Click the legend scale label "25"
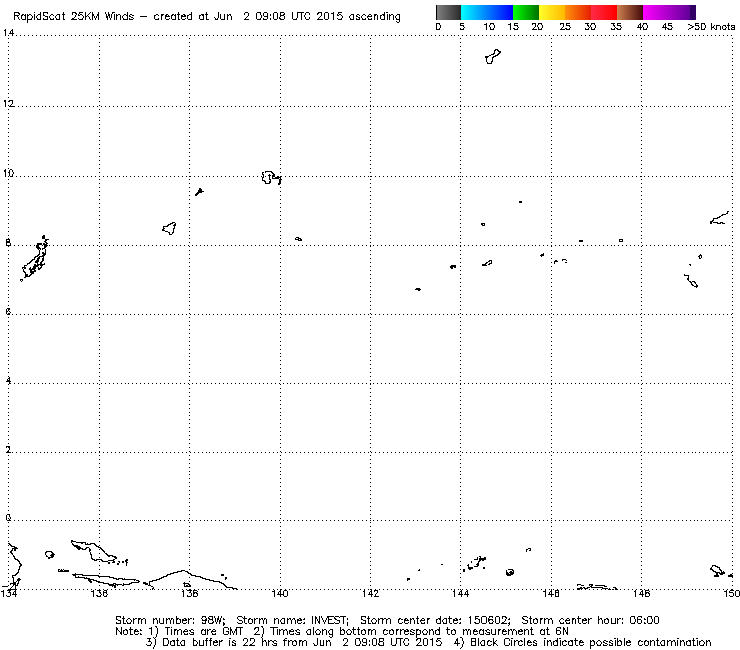740x650 pixels. 565,27
